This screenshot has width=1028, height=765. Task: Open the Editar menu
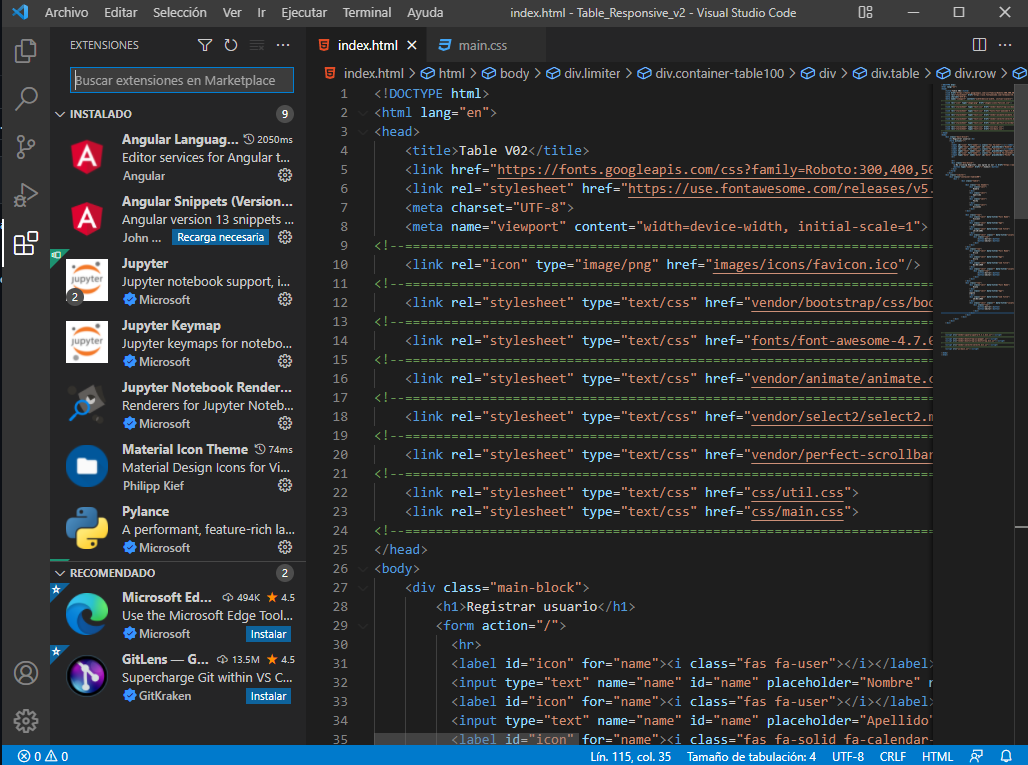coord(121,12)
